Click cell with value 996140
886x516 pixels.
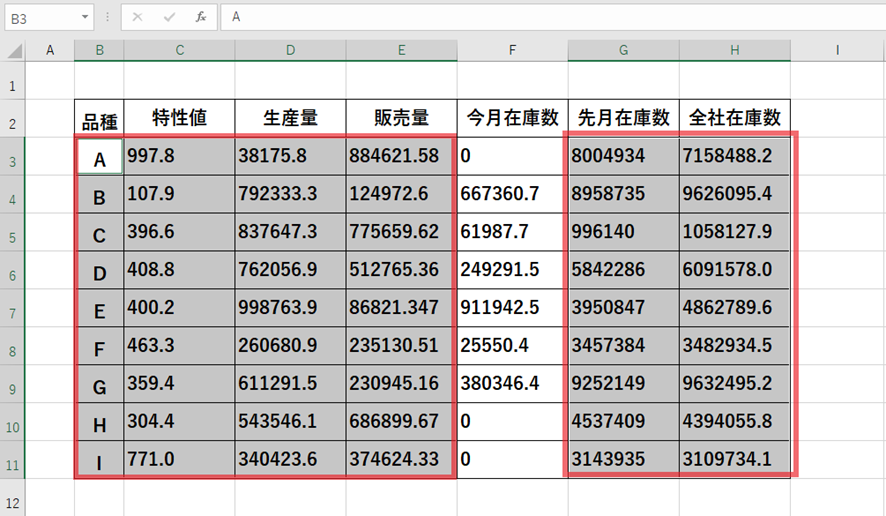[x=623, y=232]
